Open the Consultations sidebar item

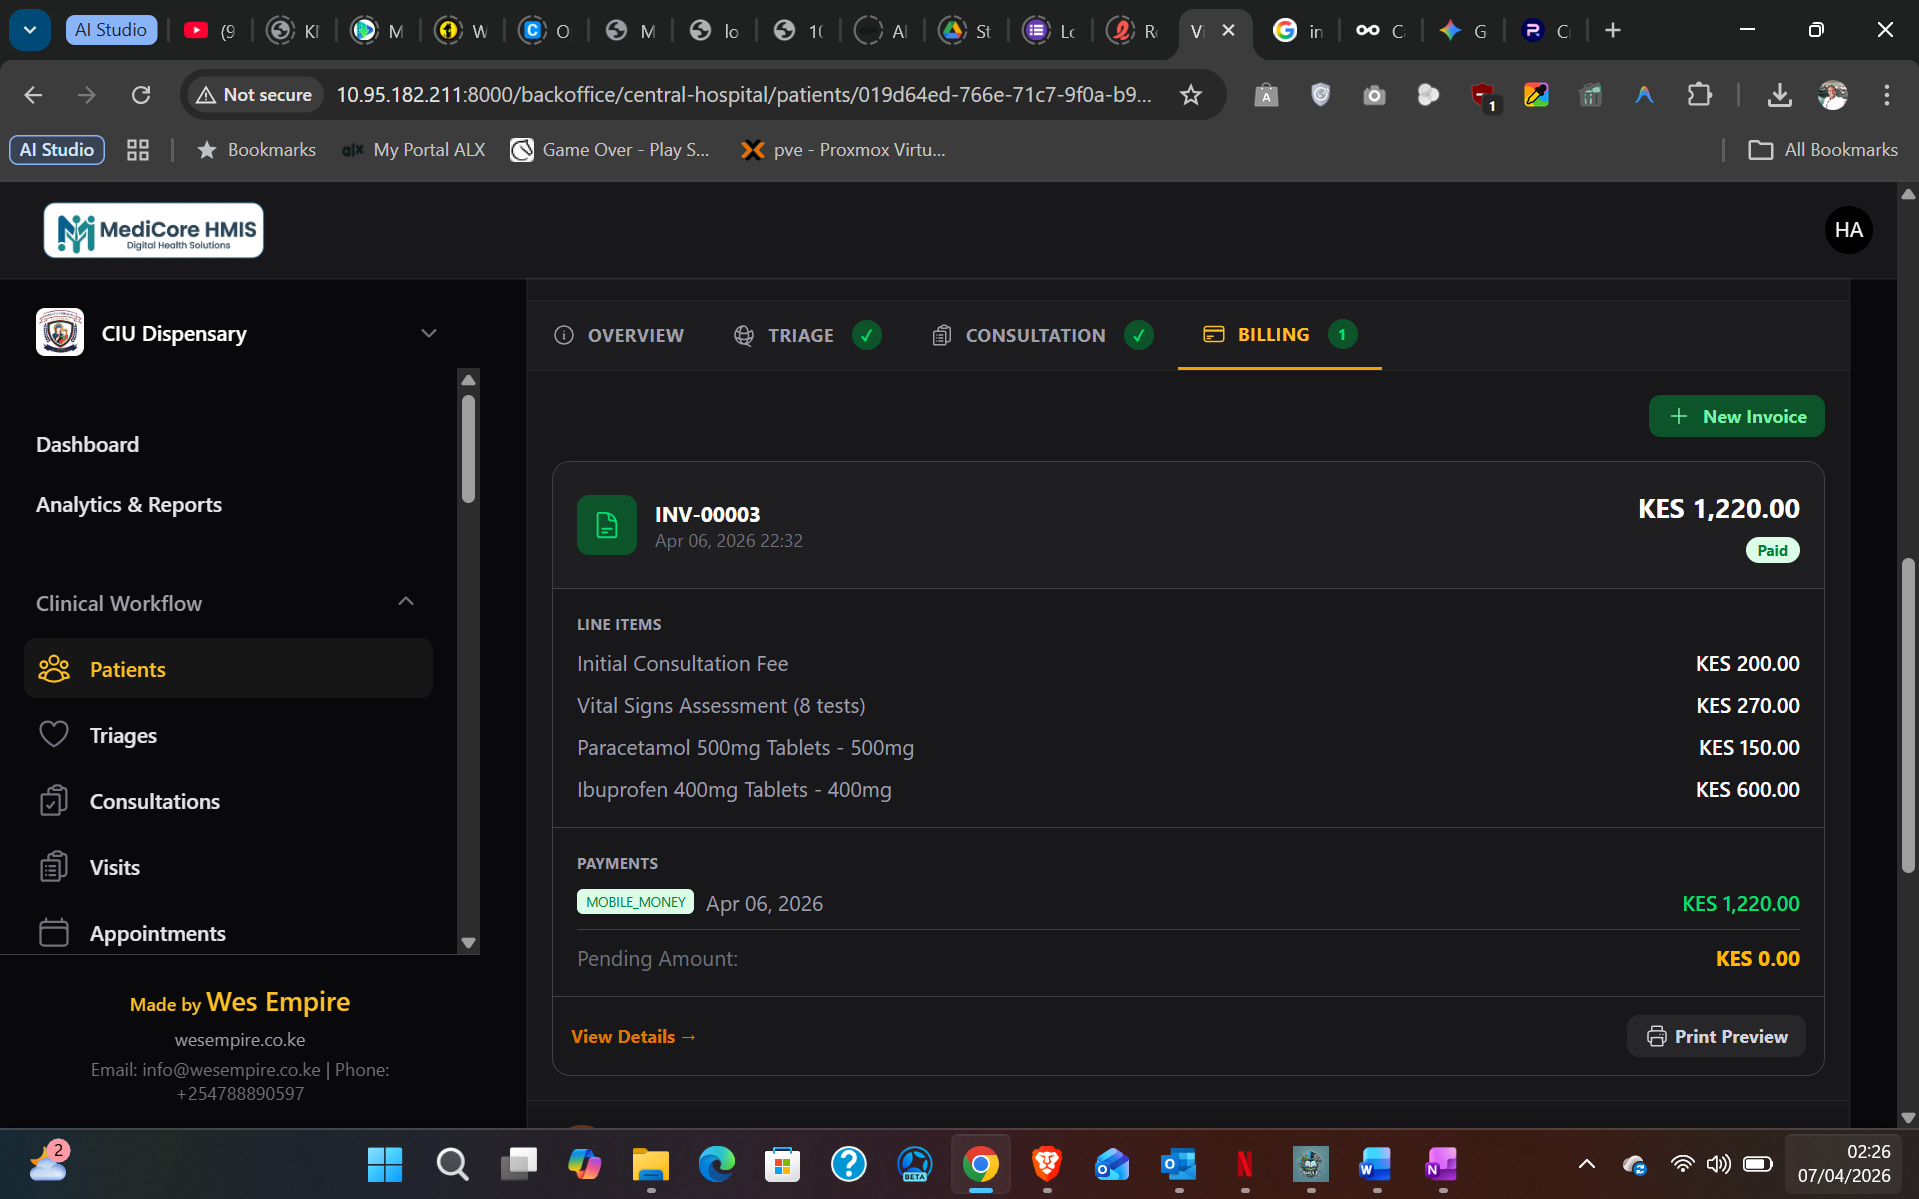[x=154, y=801]
